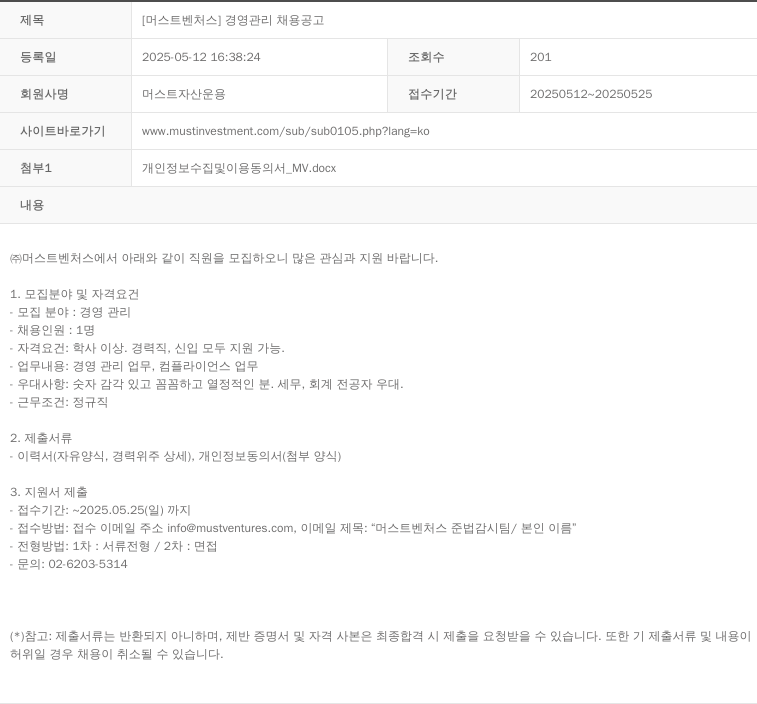Click the intro sentence starting ㈜머스트벤처스에서
Viewport: 757px width, 704px height.
point(224,258)
